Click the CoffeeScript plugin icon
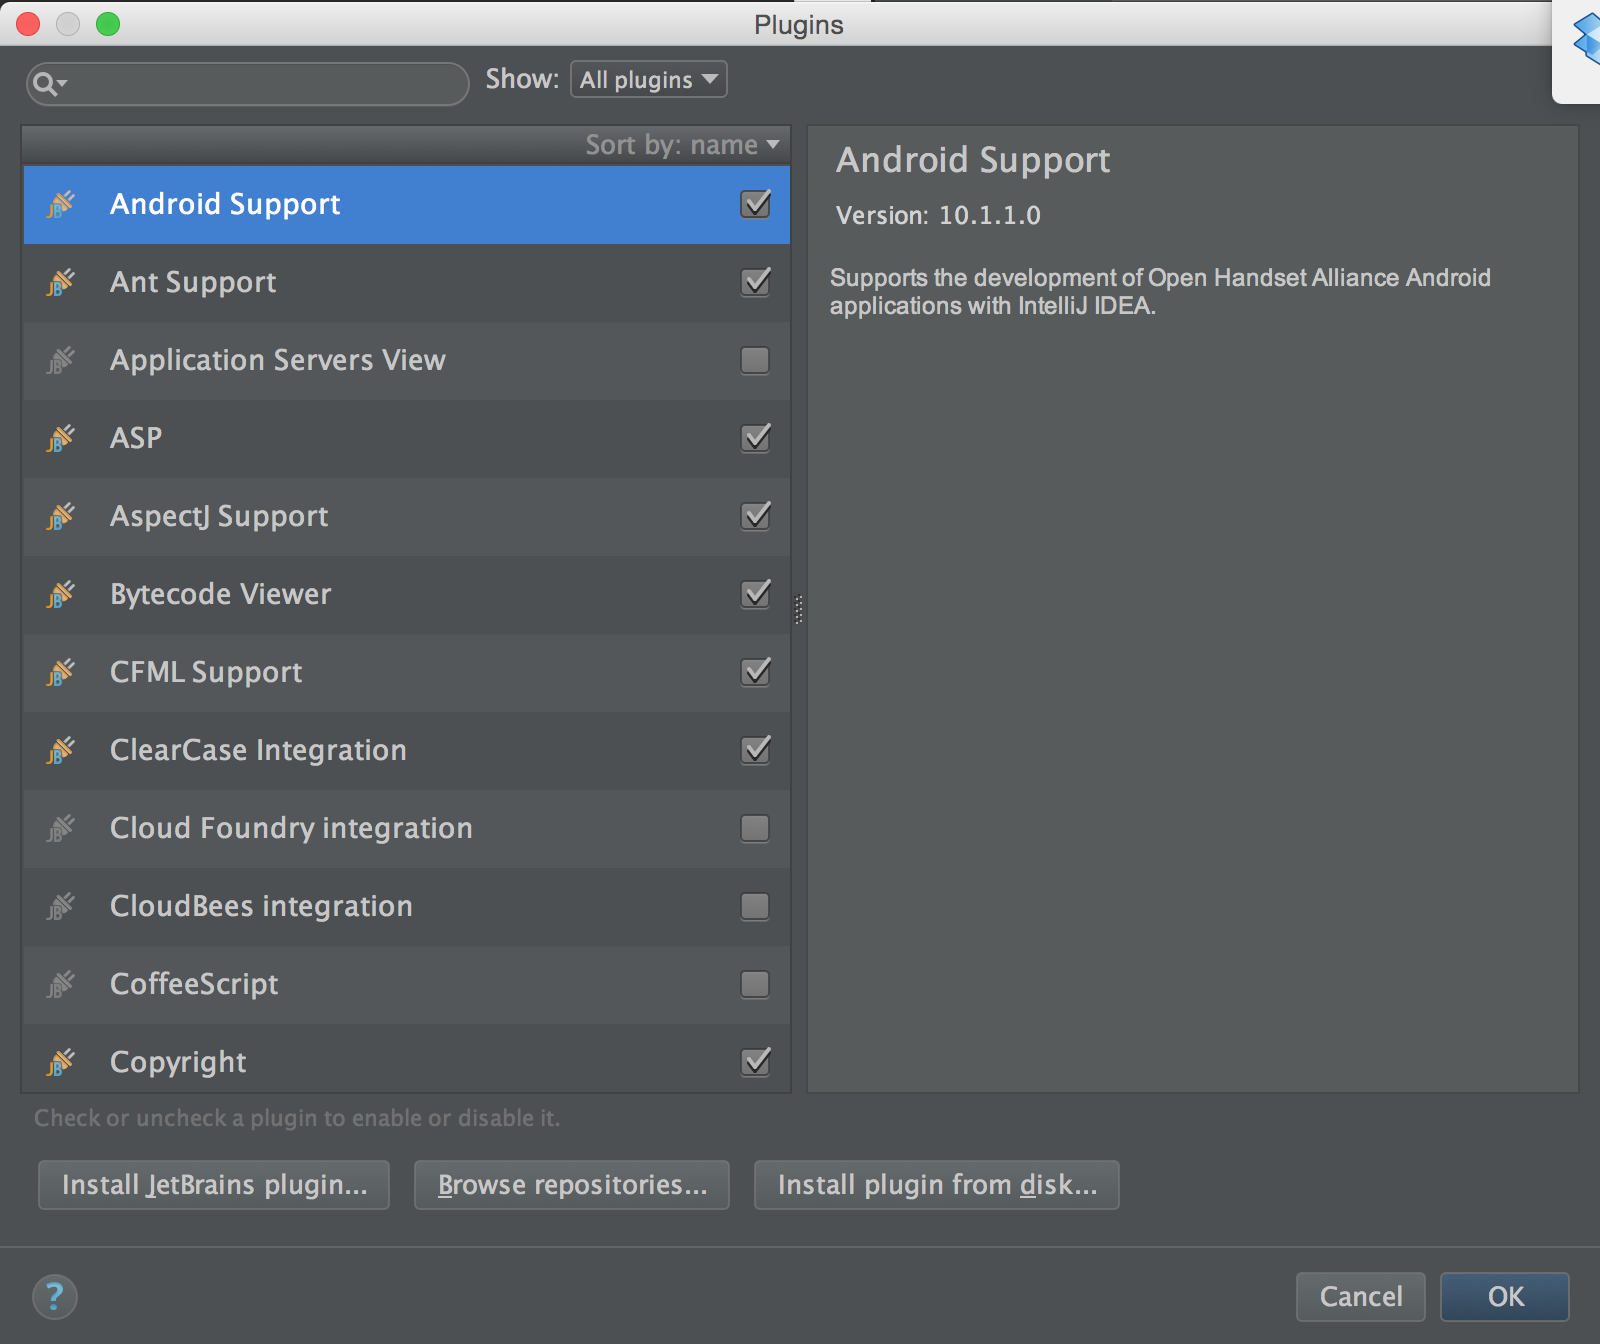 click(61, 984)
